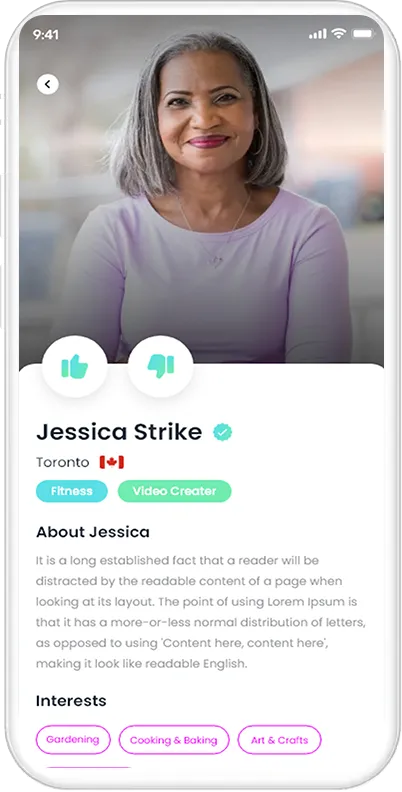The image size is (402, 792).
Task: Click the verified badge next to name
Action: pos(222,432)
